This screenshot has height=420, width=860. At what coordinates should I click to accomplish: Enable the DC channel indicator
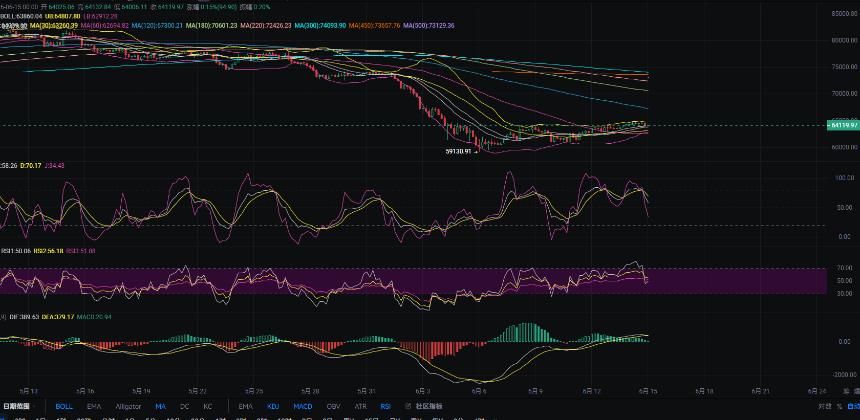[184, 406]
